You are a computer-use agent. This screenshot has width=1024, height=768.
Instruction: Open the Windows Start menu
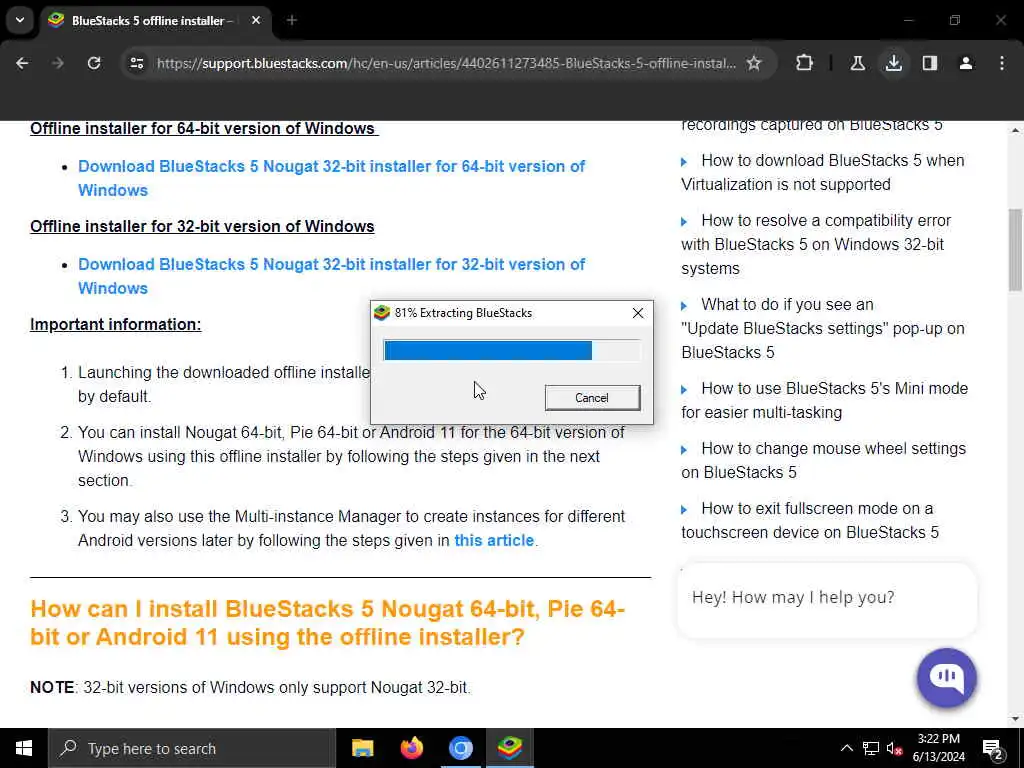(24, 748)
